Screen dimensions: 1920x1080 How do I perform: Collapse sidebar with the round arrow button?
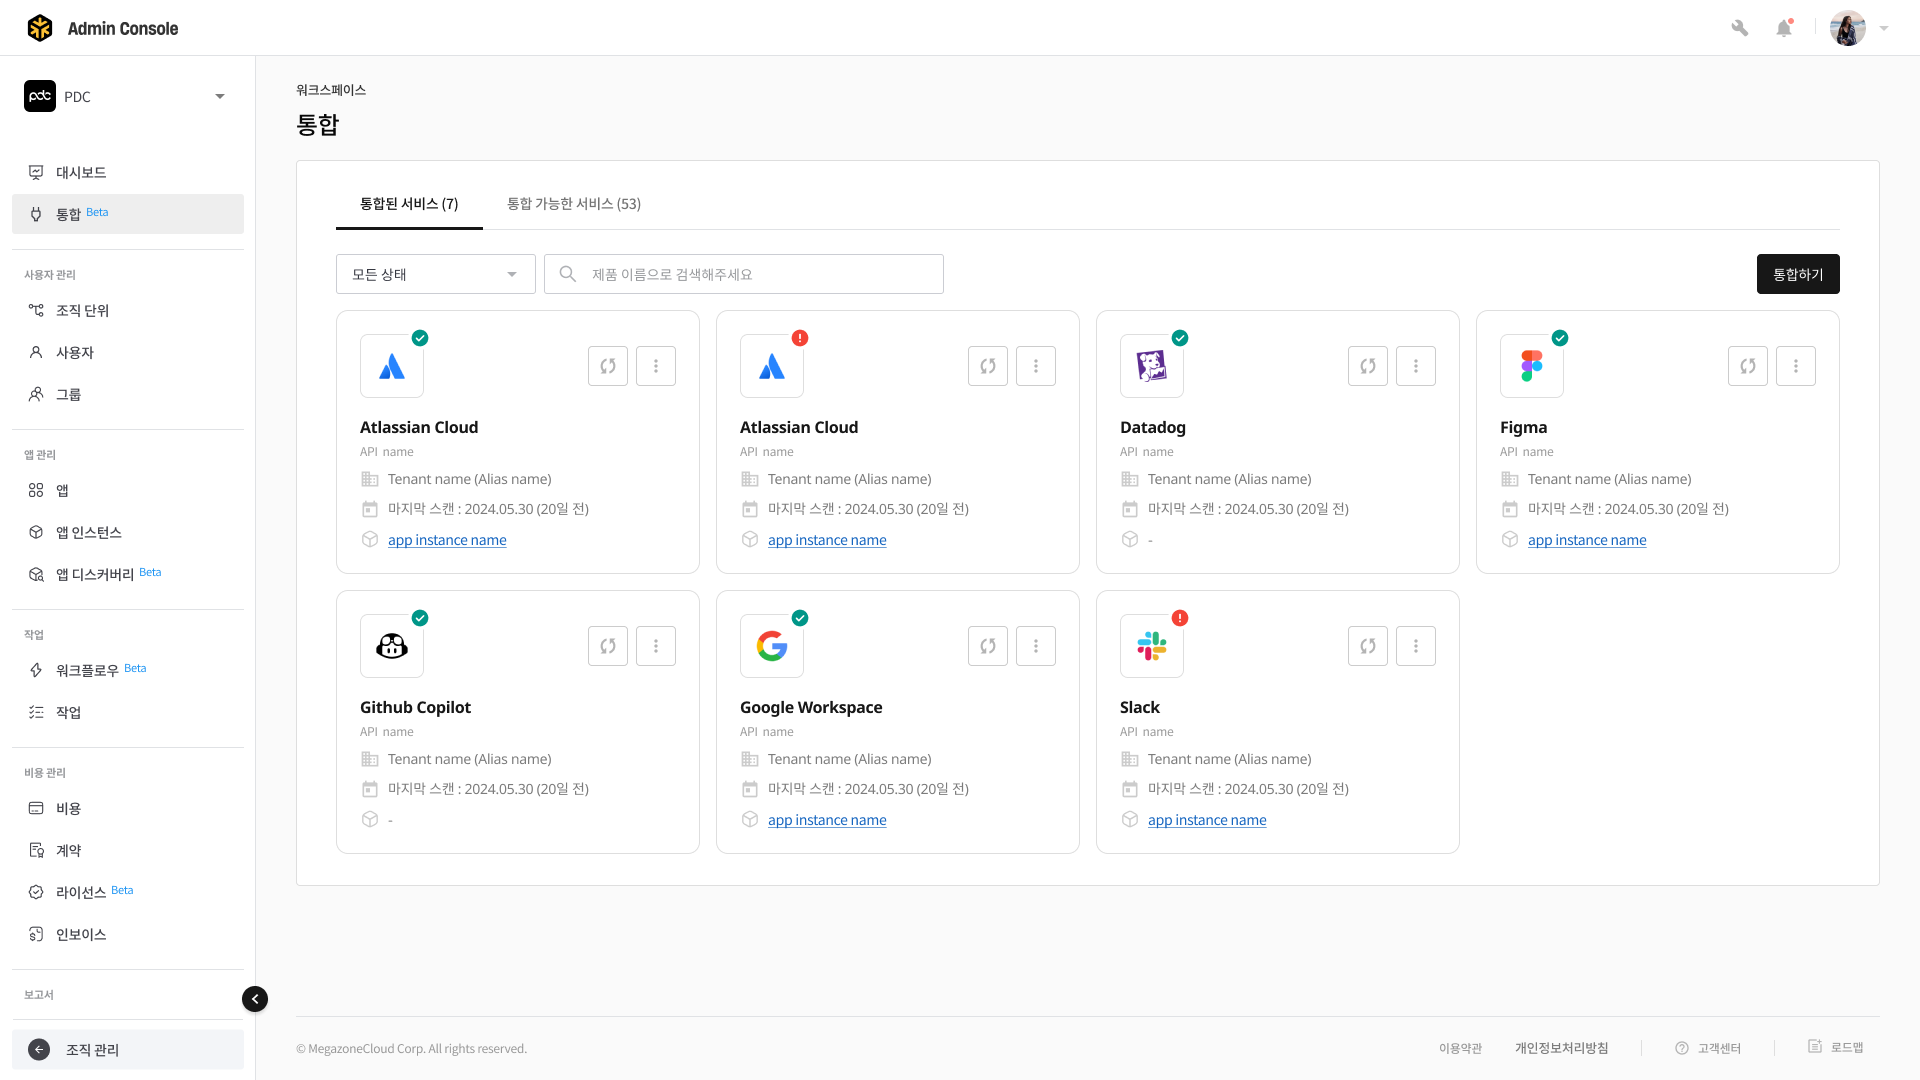(255, 999)
